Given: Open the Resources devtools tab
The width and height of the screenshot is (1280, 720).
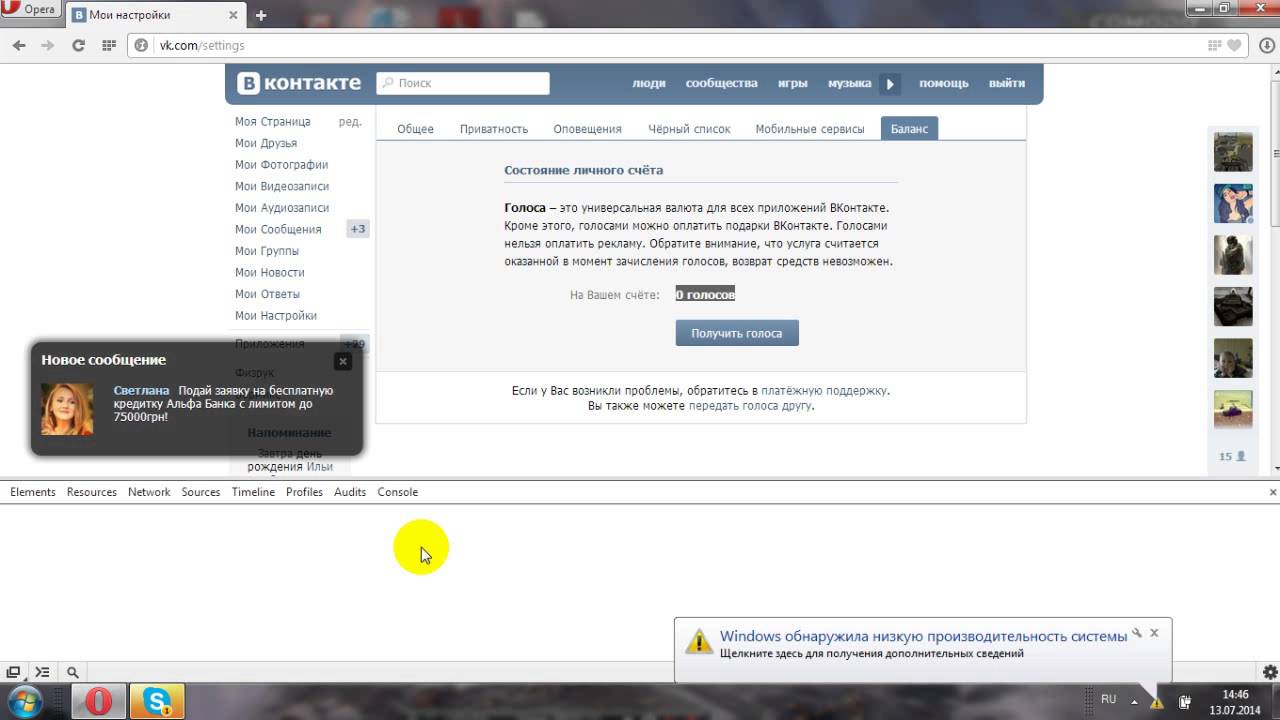Looking at the screenshot, I should (x=92, y=492).
